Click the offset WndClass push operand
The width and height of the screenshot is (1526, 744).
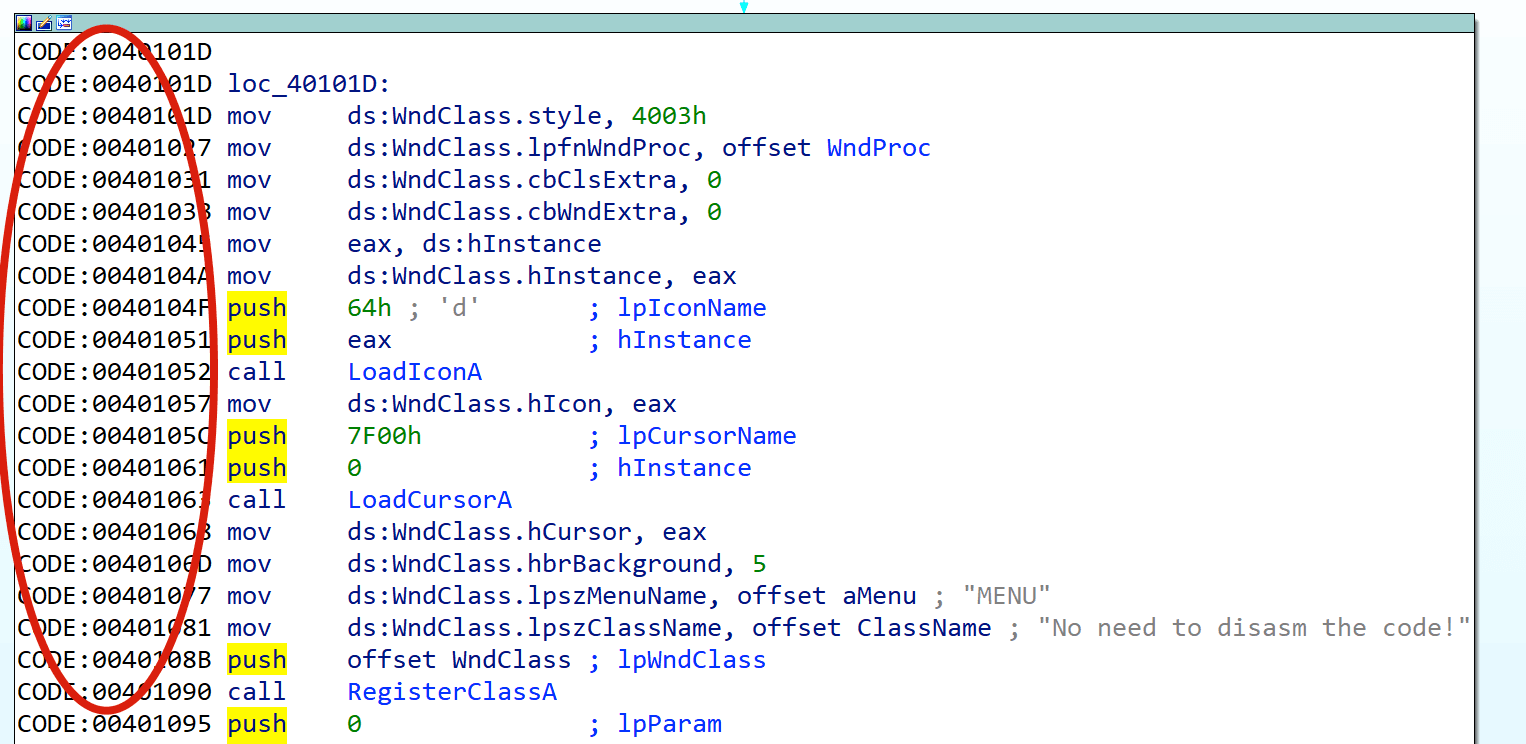[459, 660]
